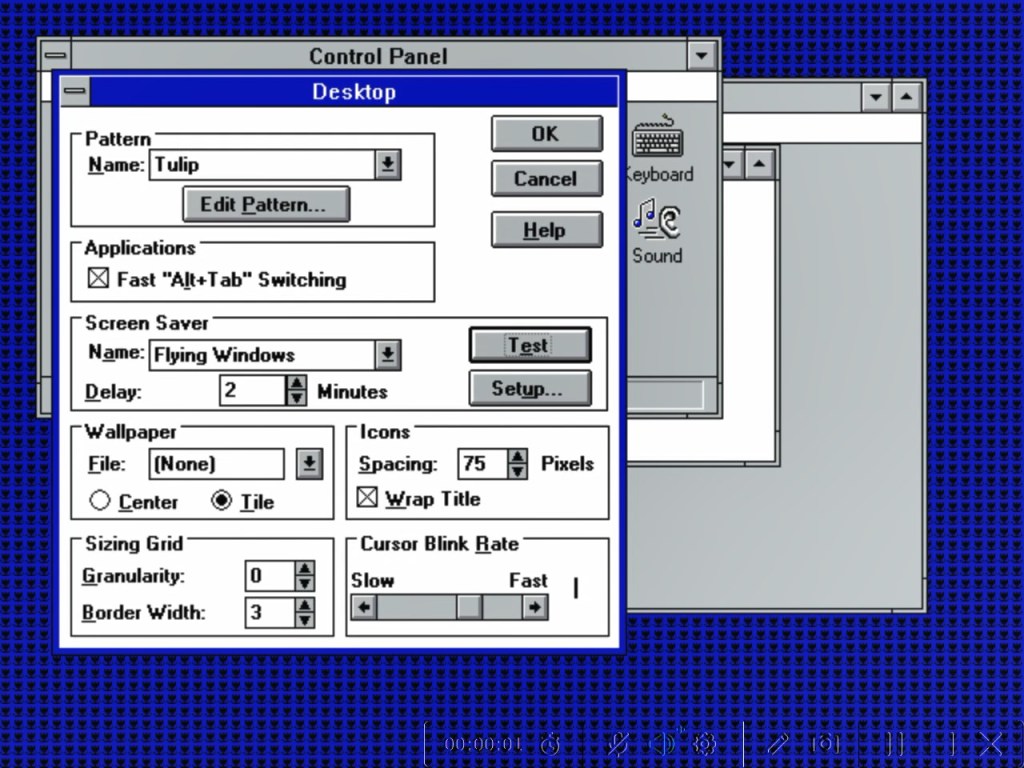
Task: Unmute the microphone on the recording bar
Action: [617, 744]
